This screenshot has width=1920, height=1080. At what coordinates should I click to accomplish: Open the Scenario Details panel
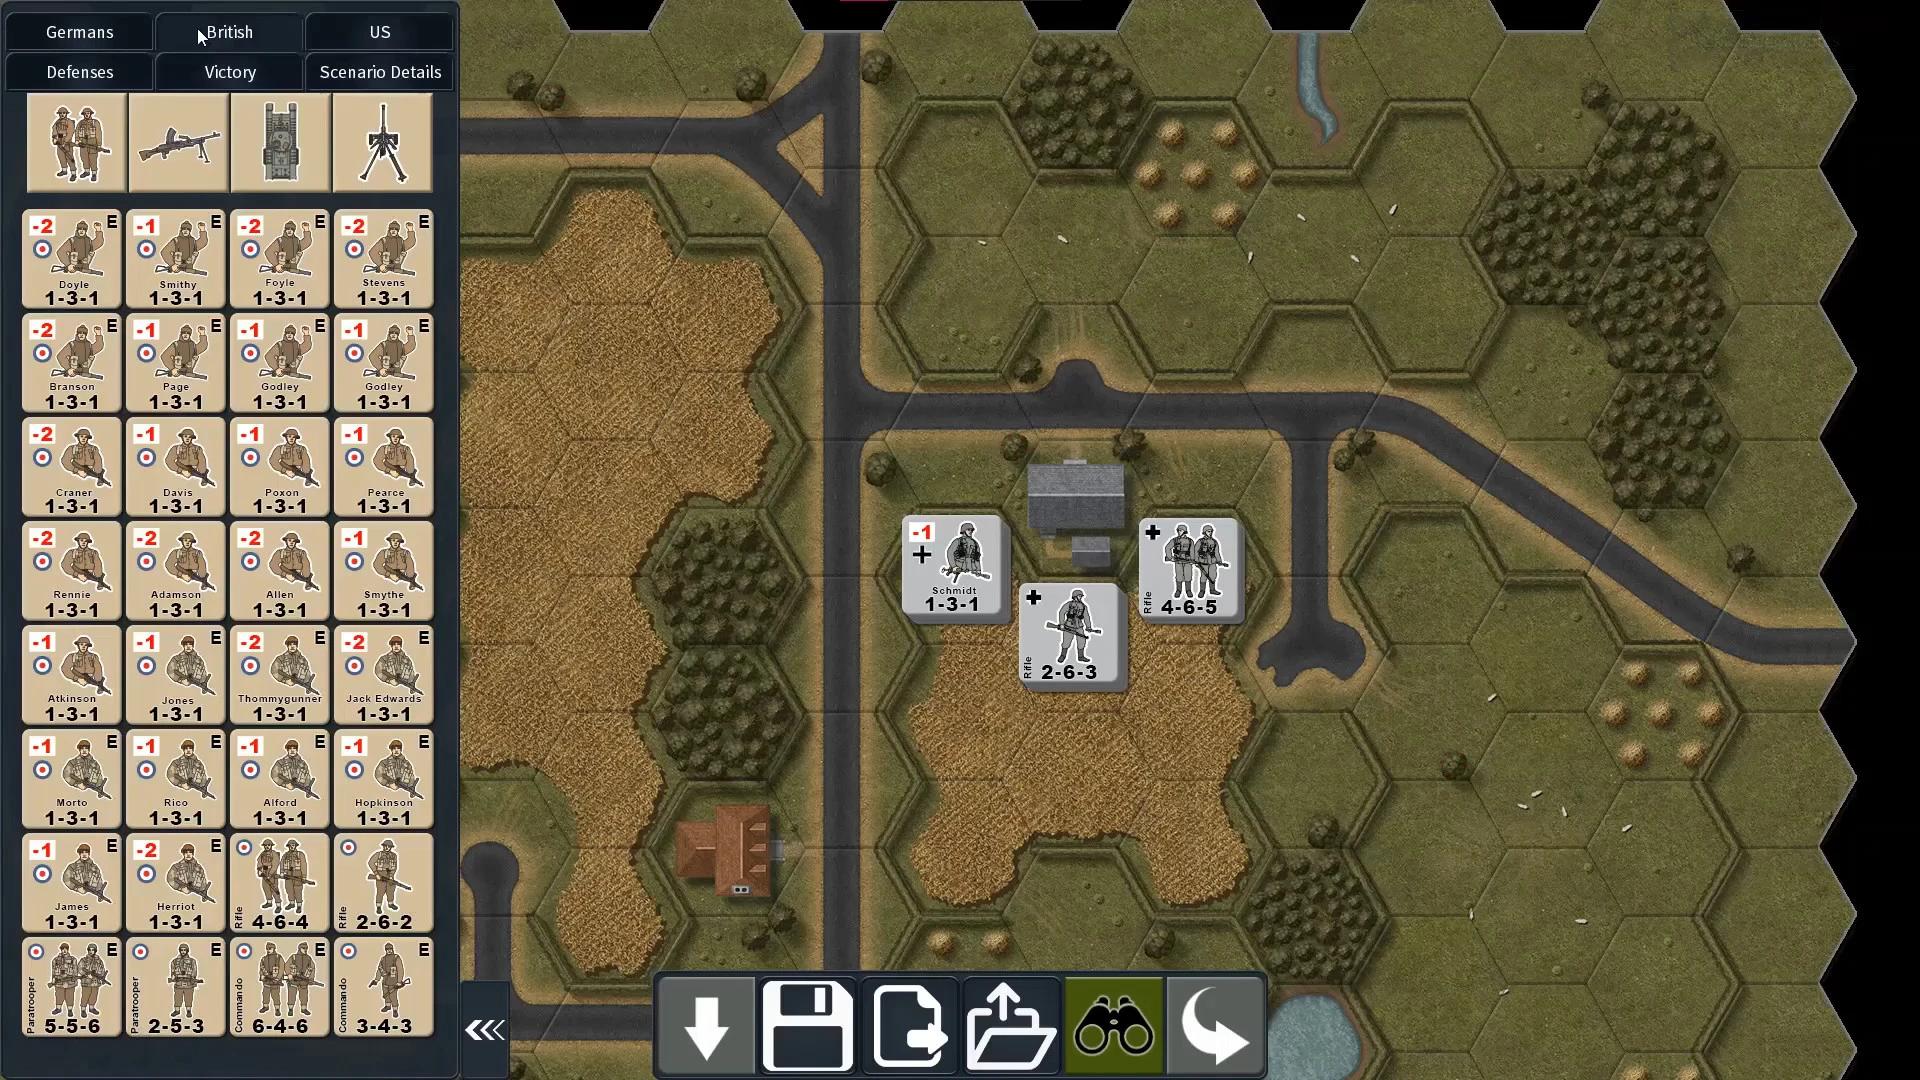coord(380,71)
